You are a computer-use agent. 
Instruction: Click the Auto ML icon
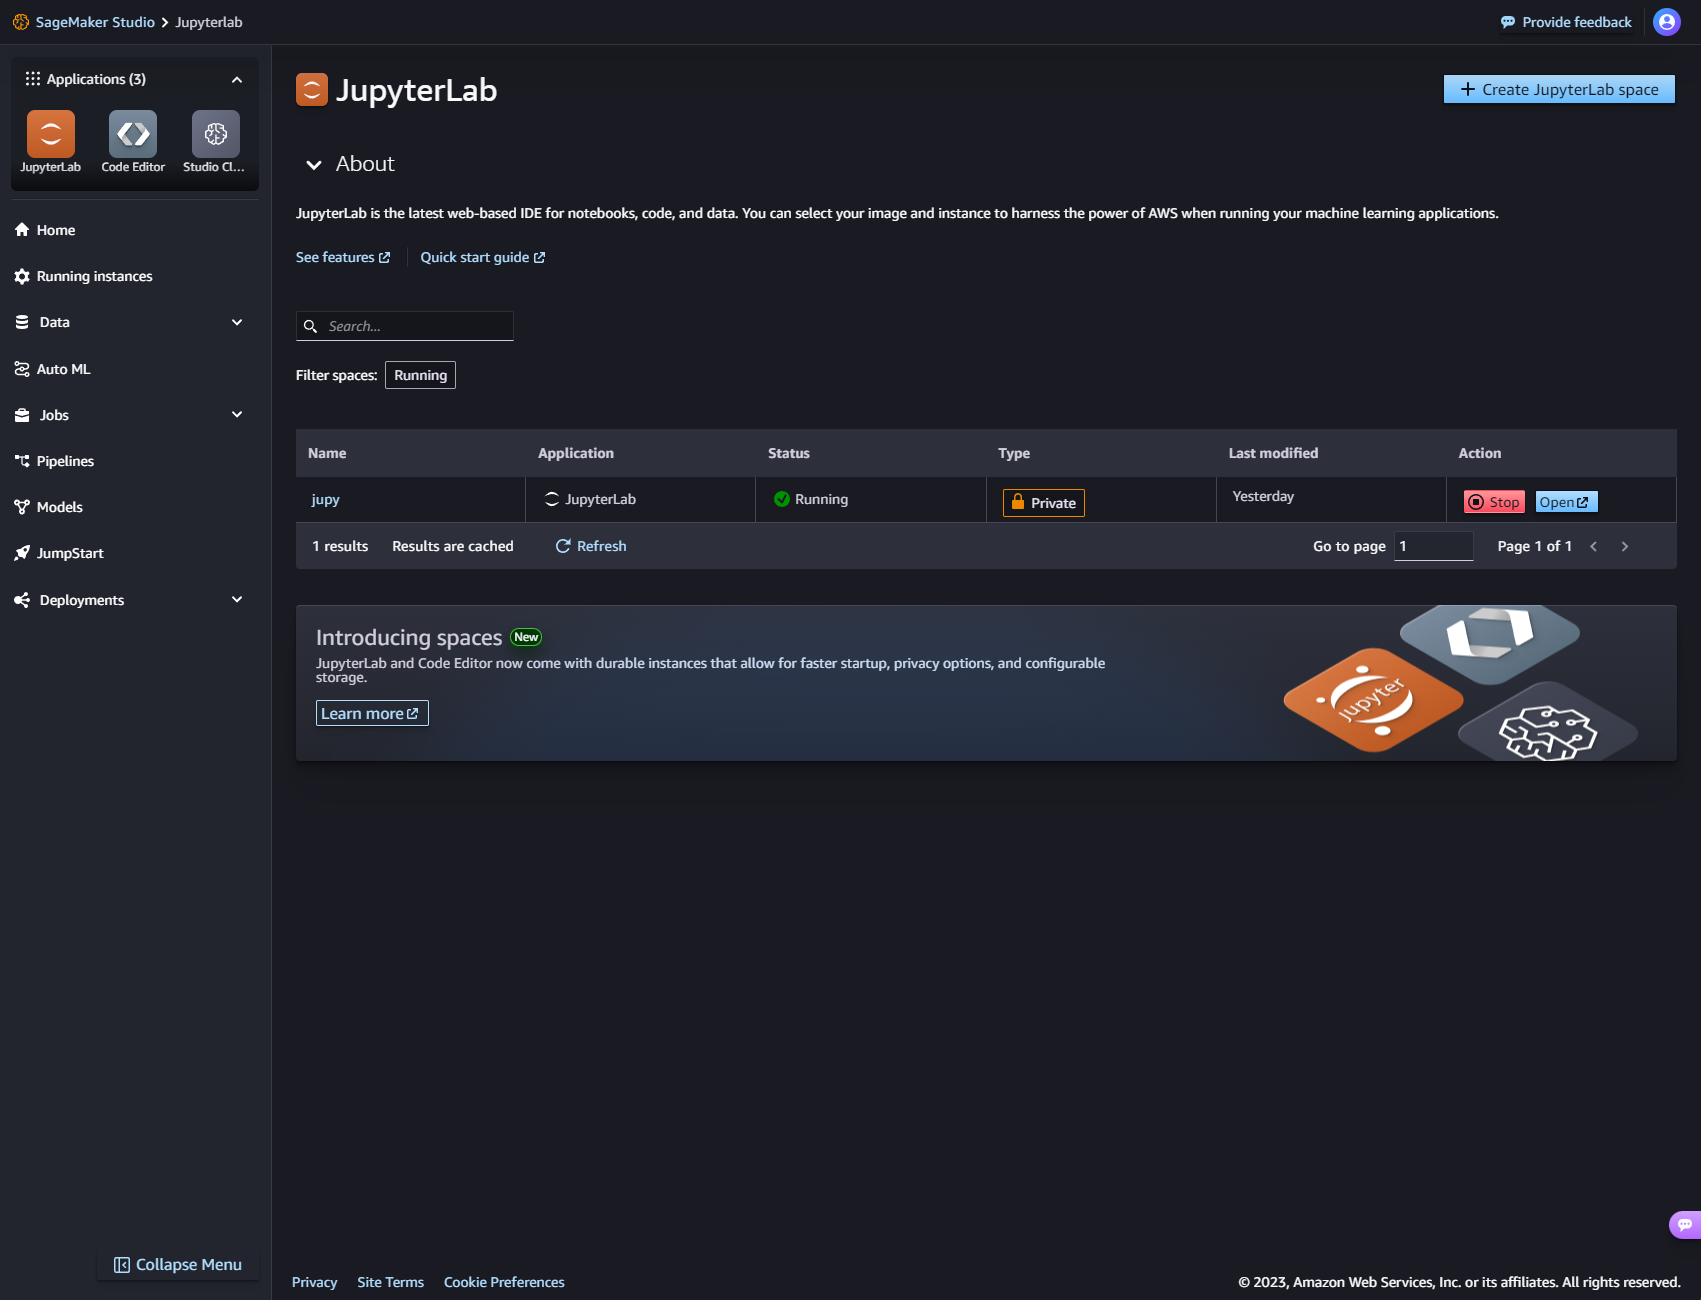22,369
